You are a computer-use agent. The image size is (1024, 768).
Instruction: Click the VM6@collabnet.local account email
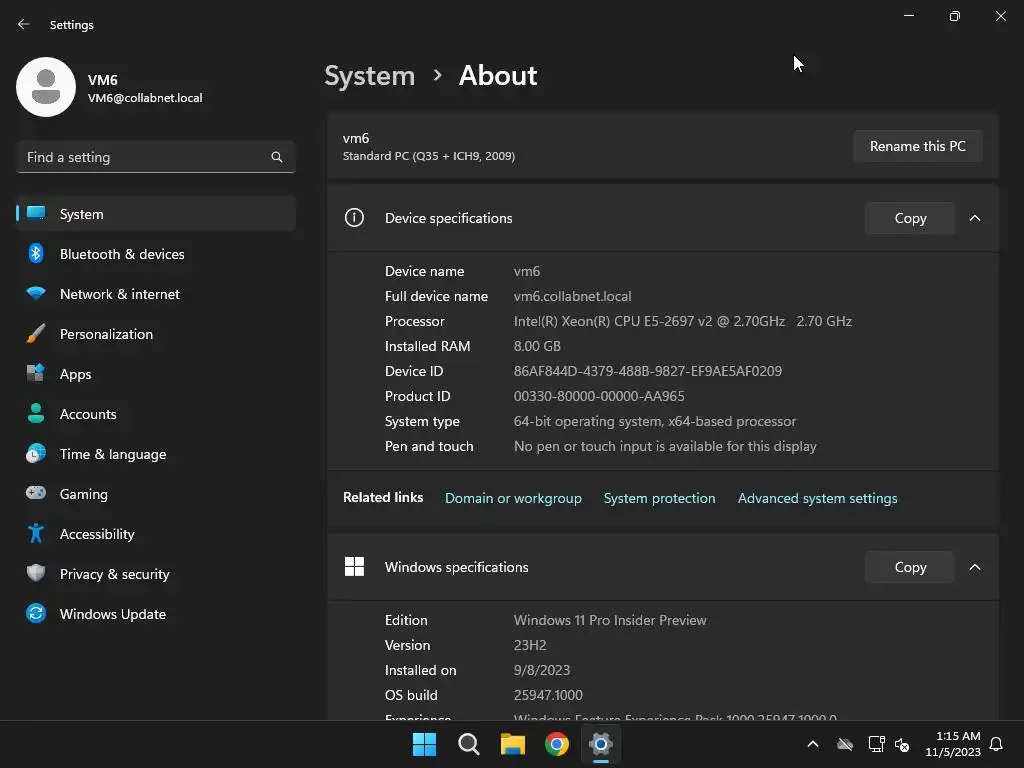145,98
